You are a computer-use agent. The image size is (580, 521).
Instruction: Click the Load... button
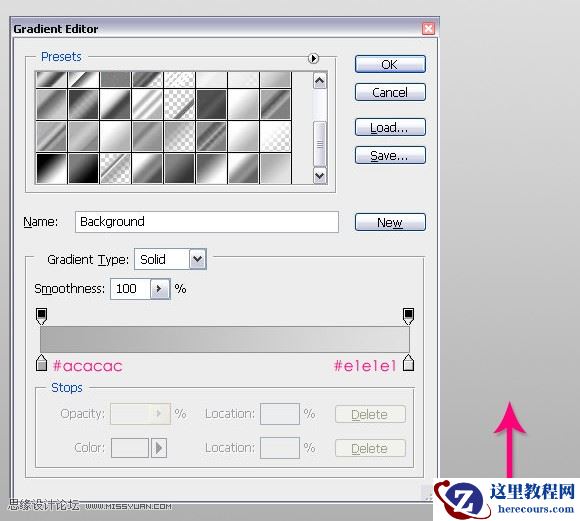click(390, 127)
